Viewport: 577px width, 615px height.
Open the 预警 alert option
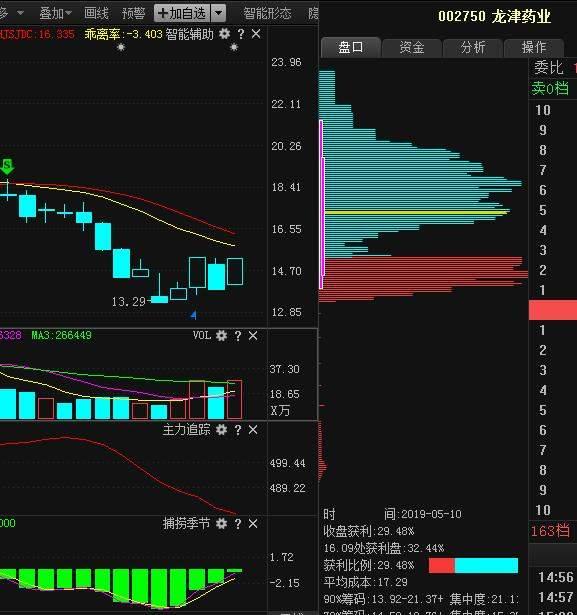point(133,14)
